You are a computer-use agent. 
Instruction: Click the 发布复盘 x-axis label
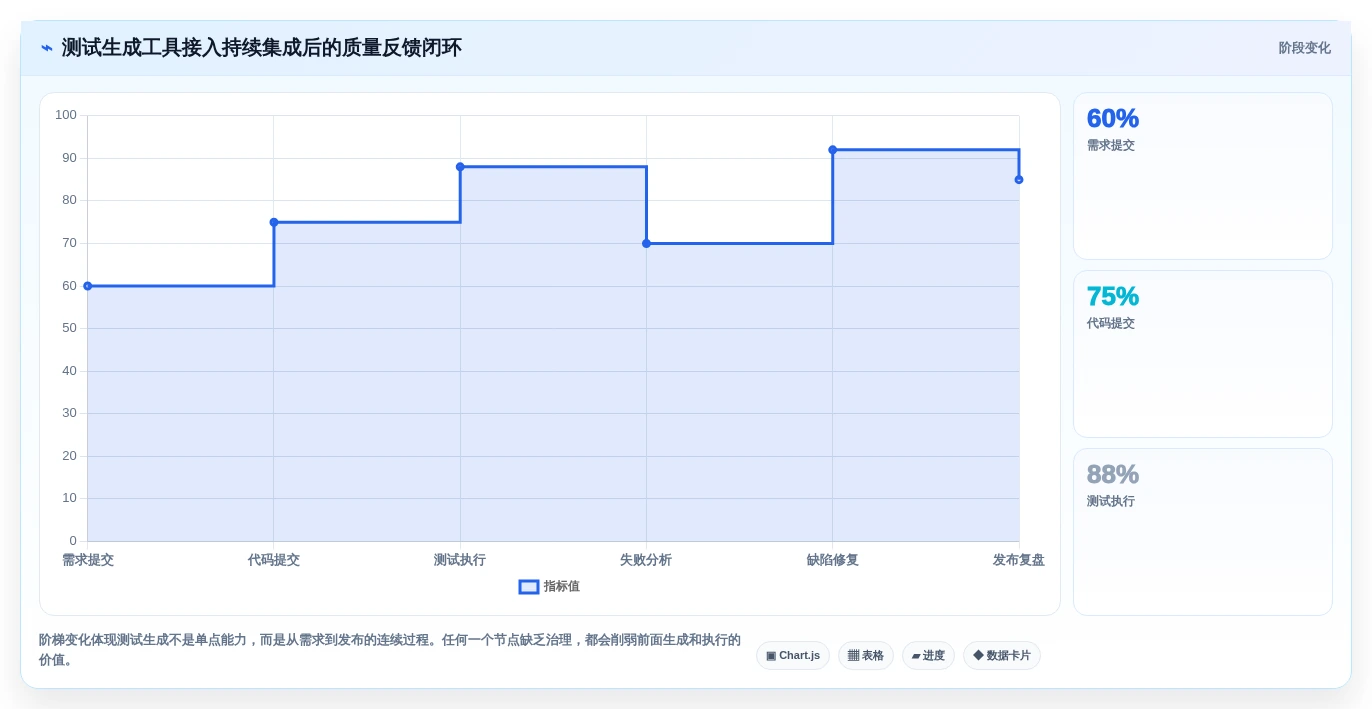click(x=1019, y=560)
